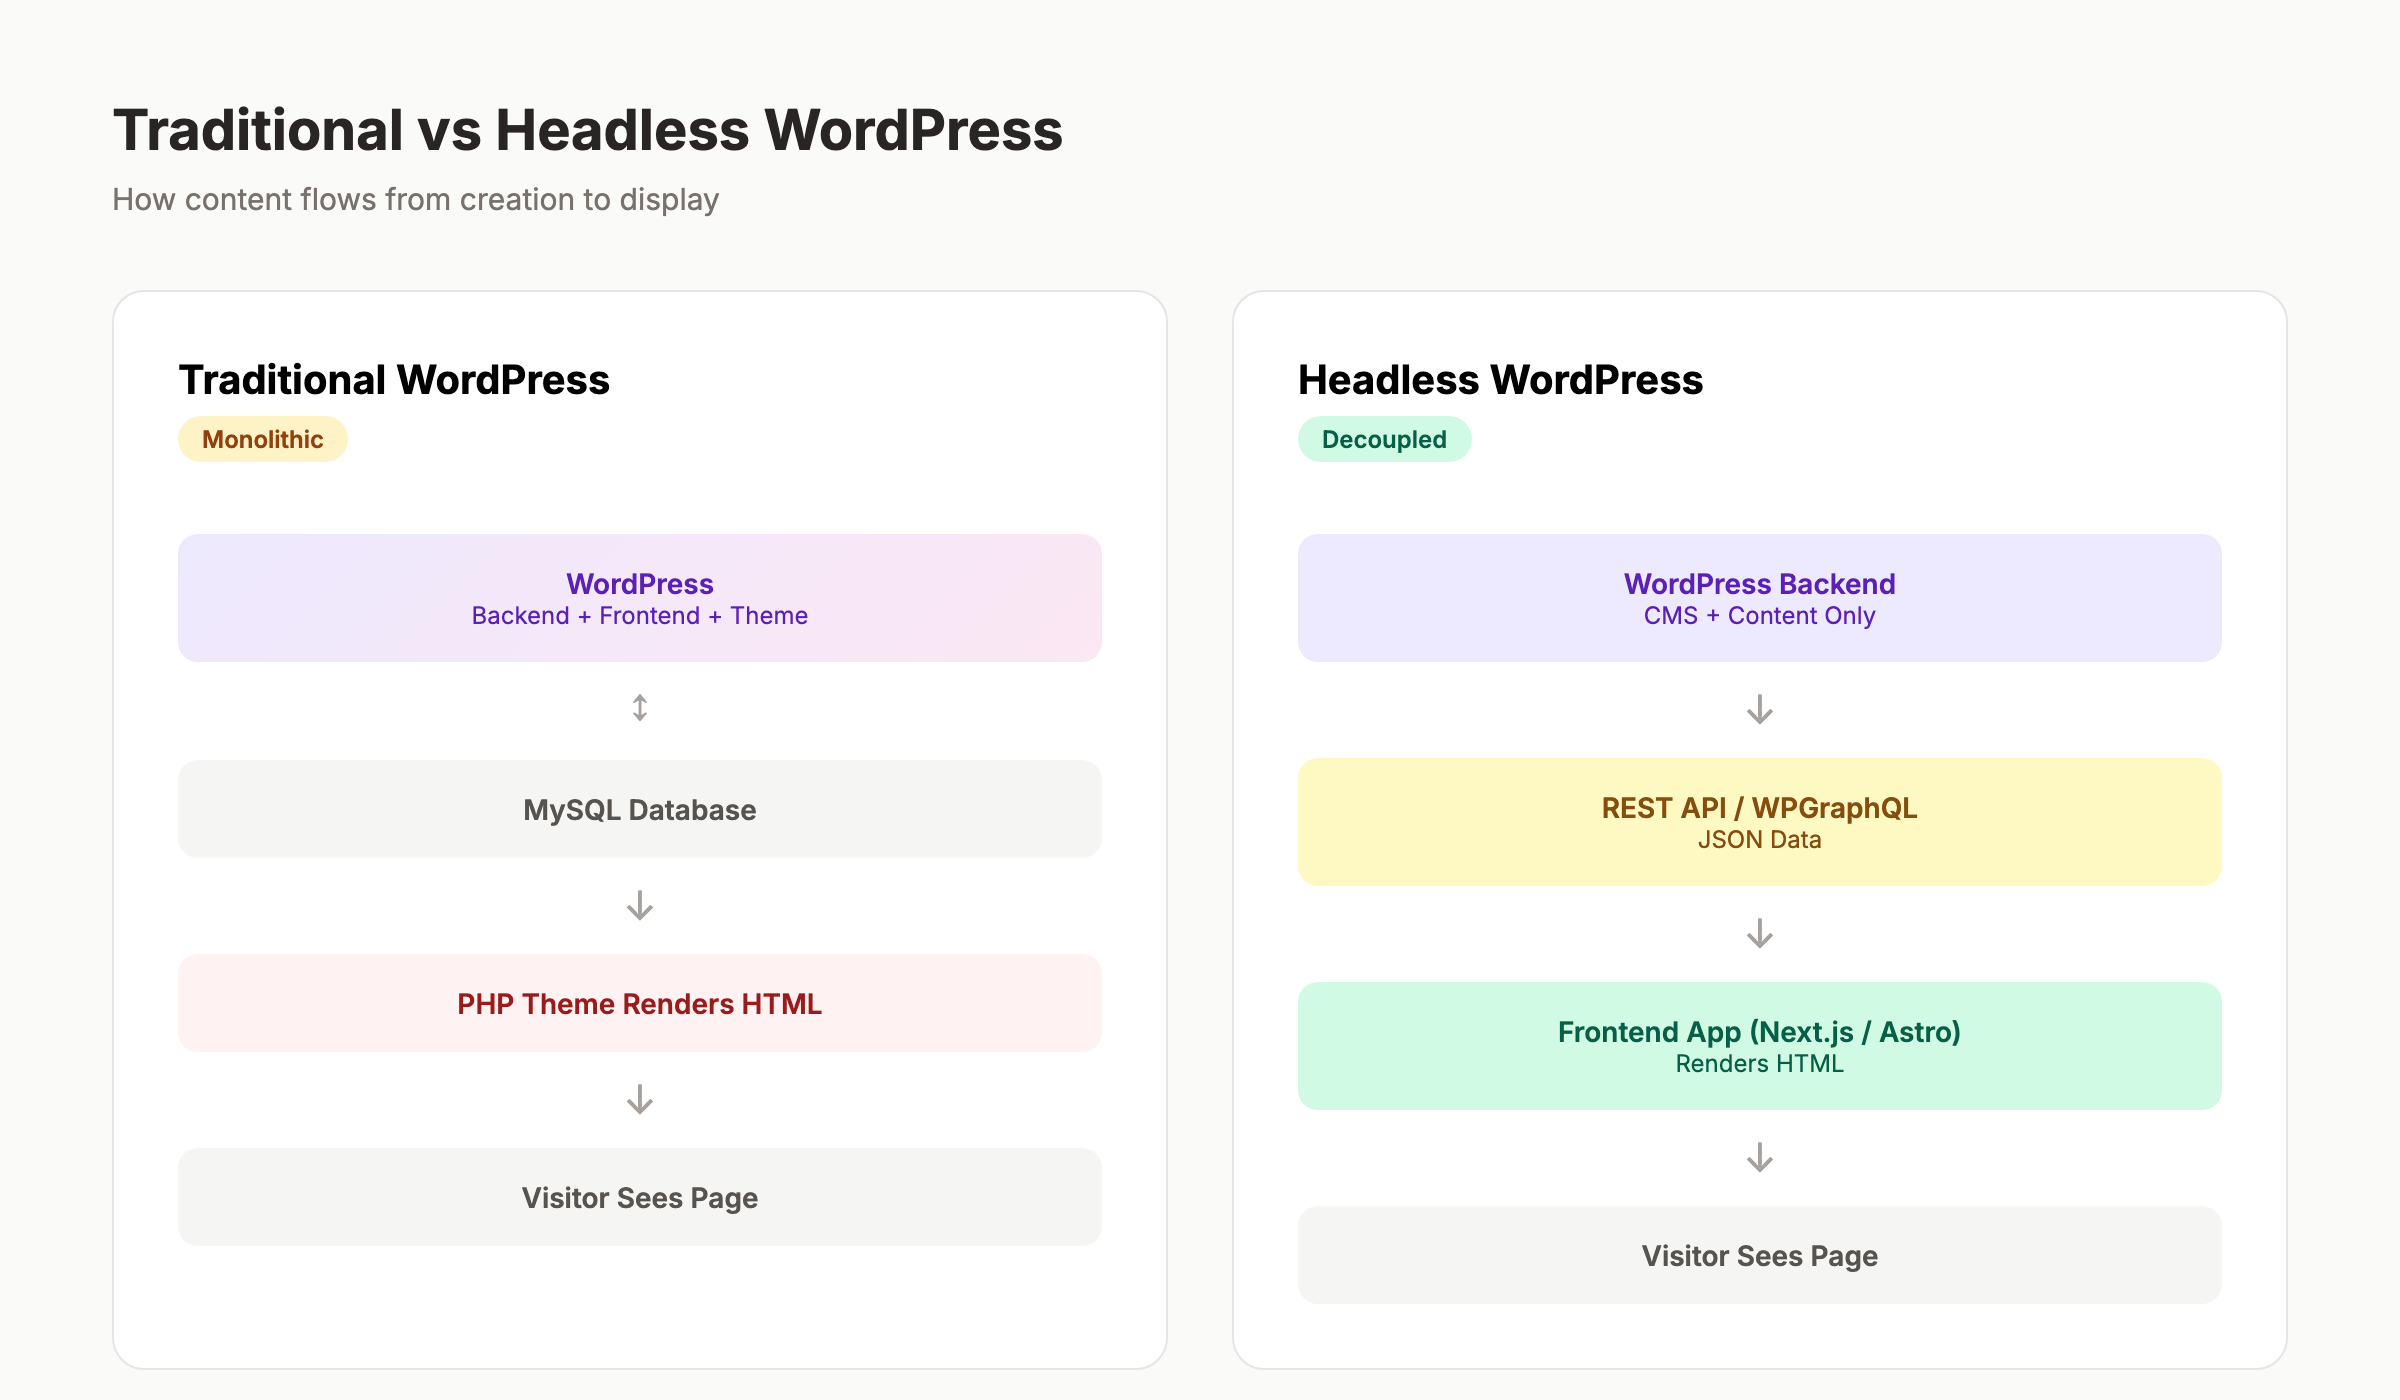Switch to the Traditional WordPress section
The image size is (2400, 1400).
[x=394, y=379]
